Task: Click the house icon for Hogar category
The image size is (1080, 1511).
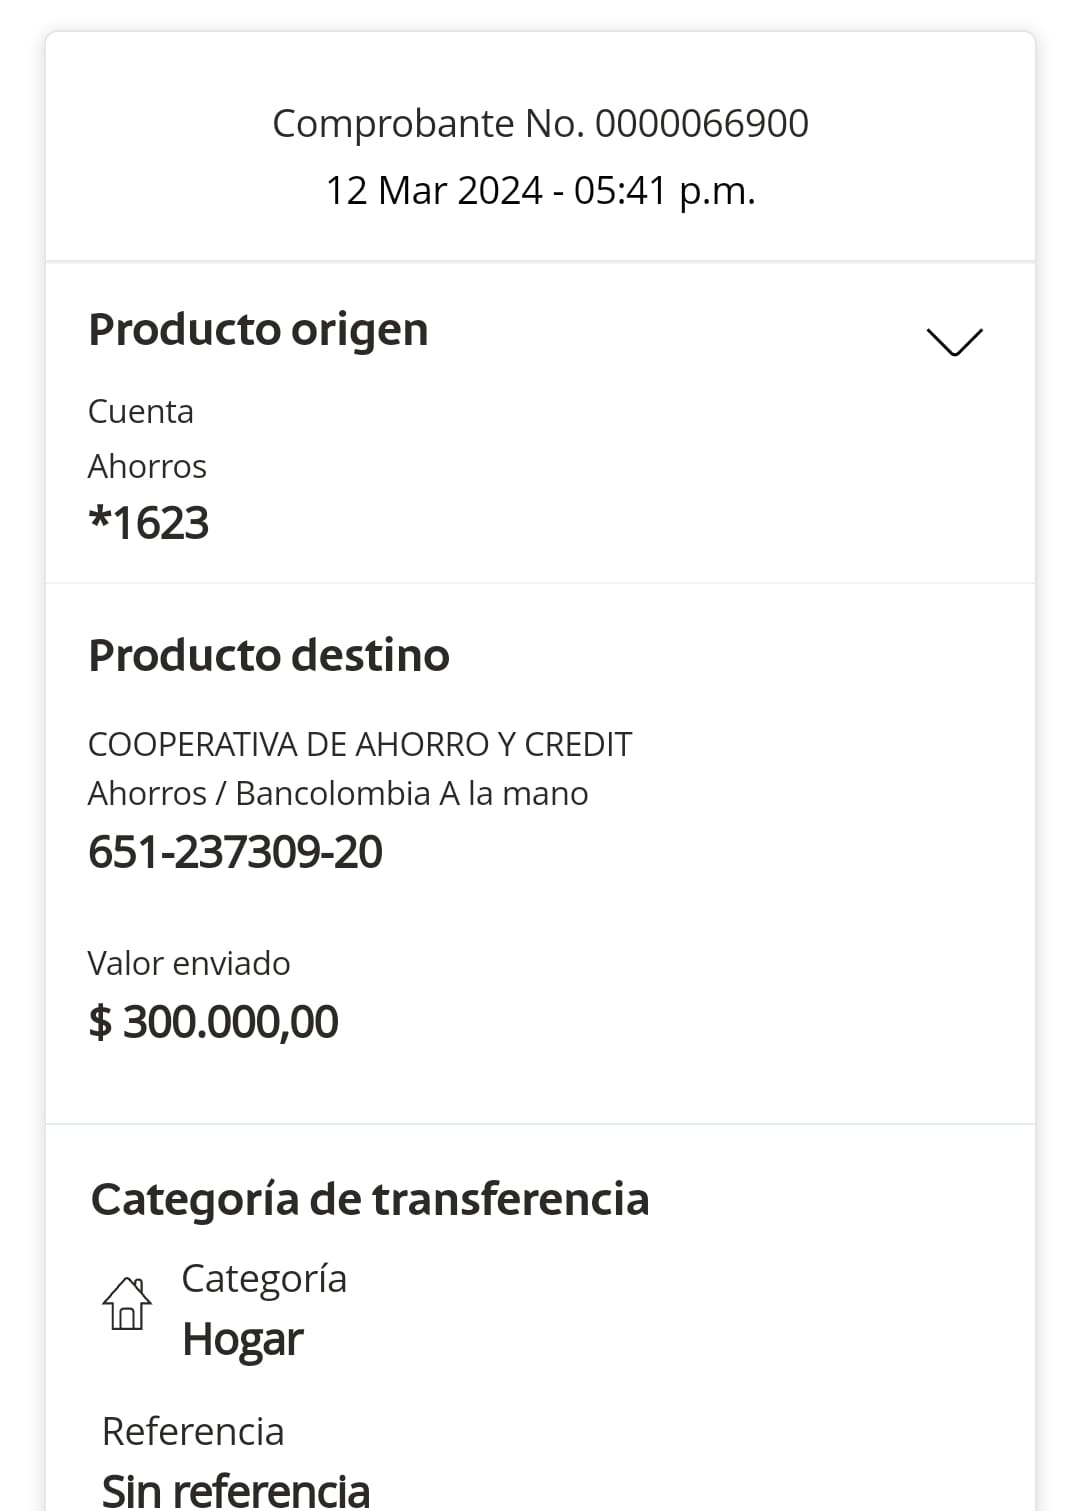Action: [127, 1304]
